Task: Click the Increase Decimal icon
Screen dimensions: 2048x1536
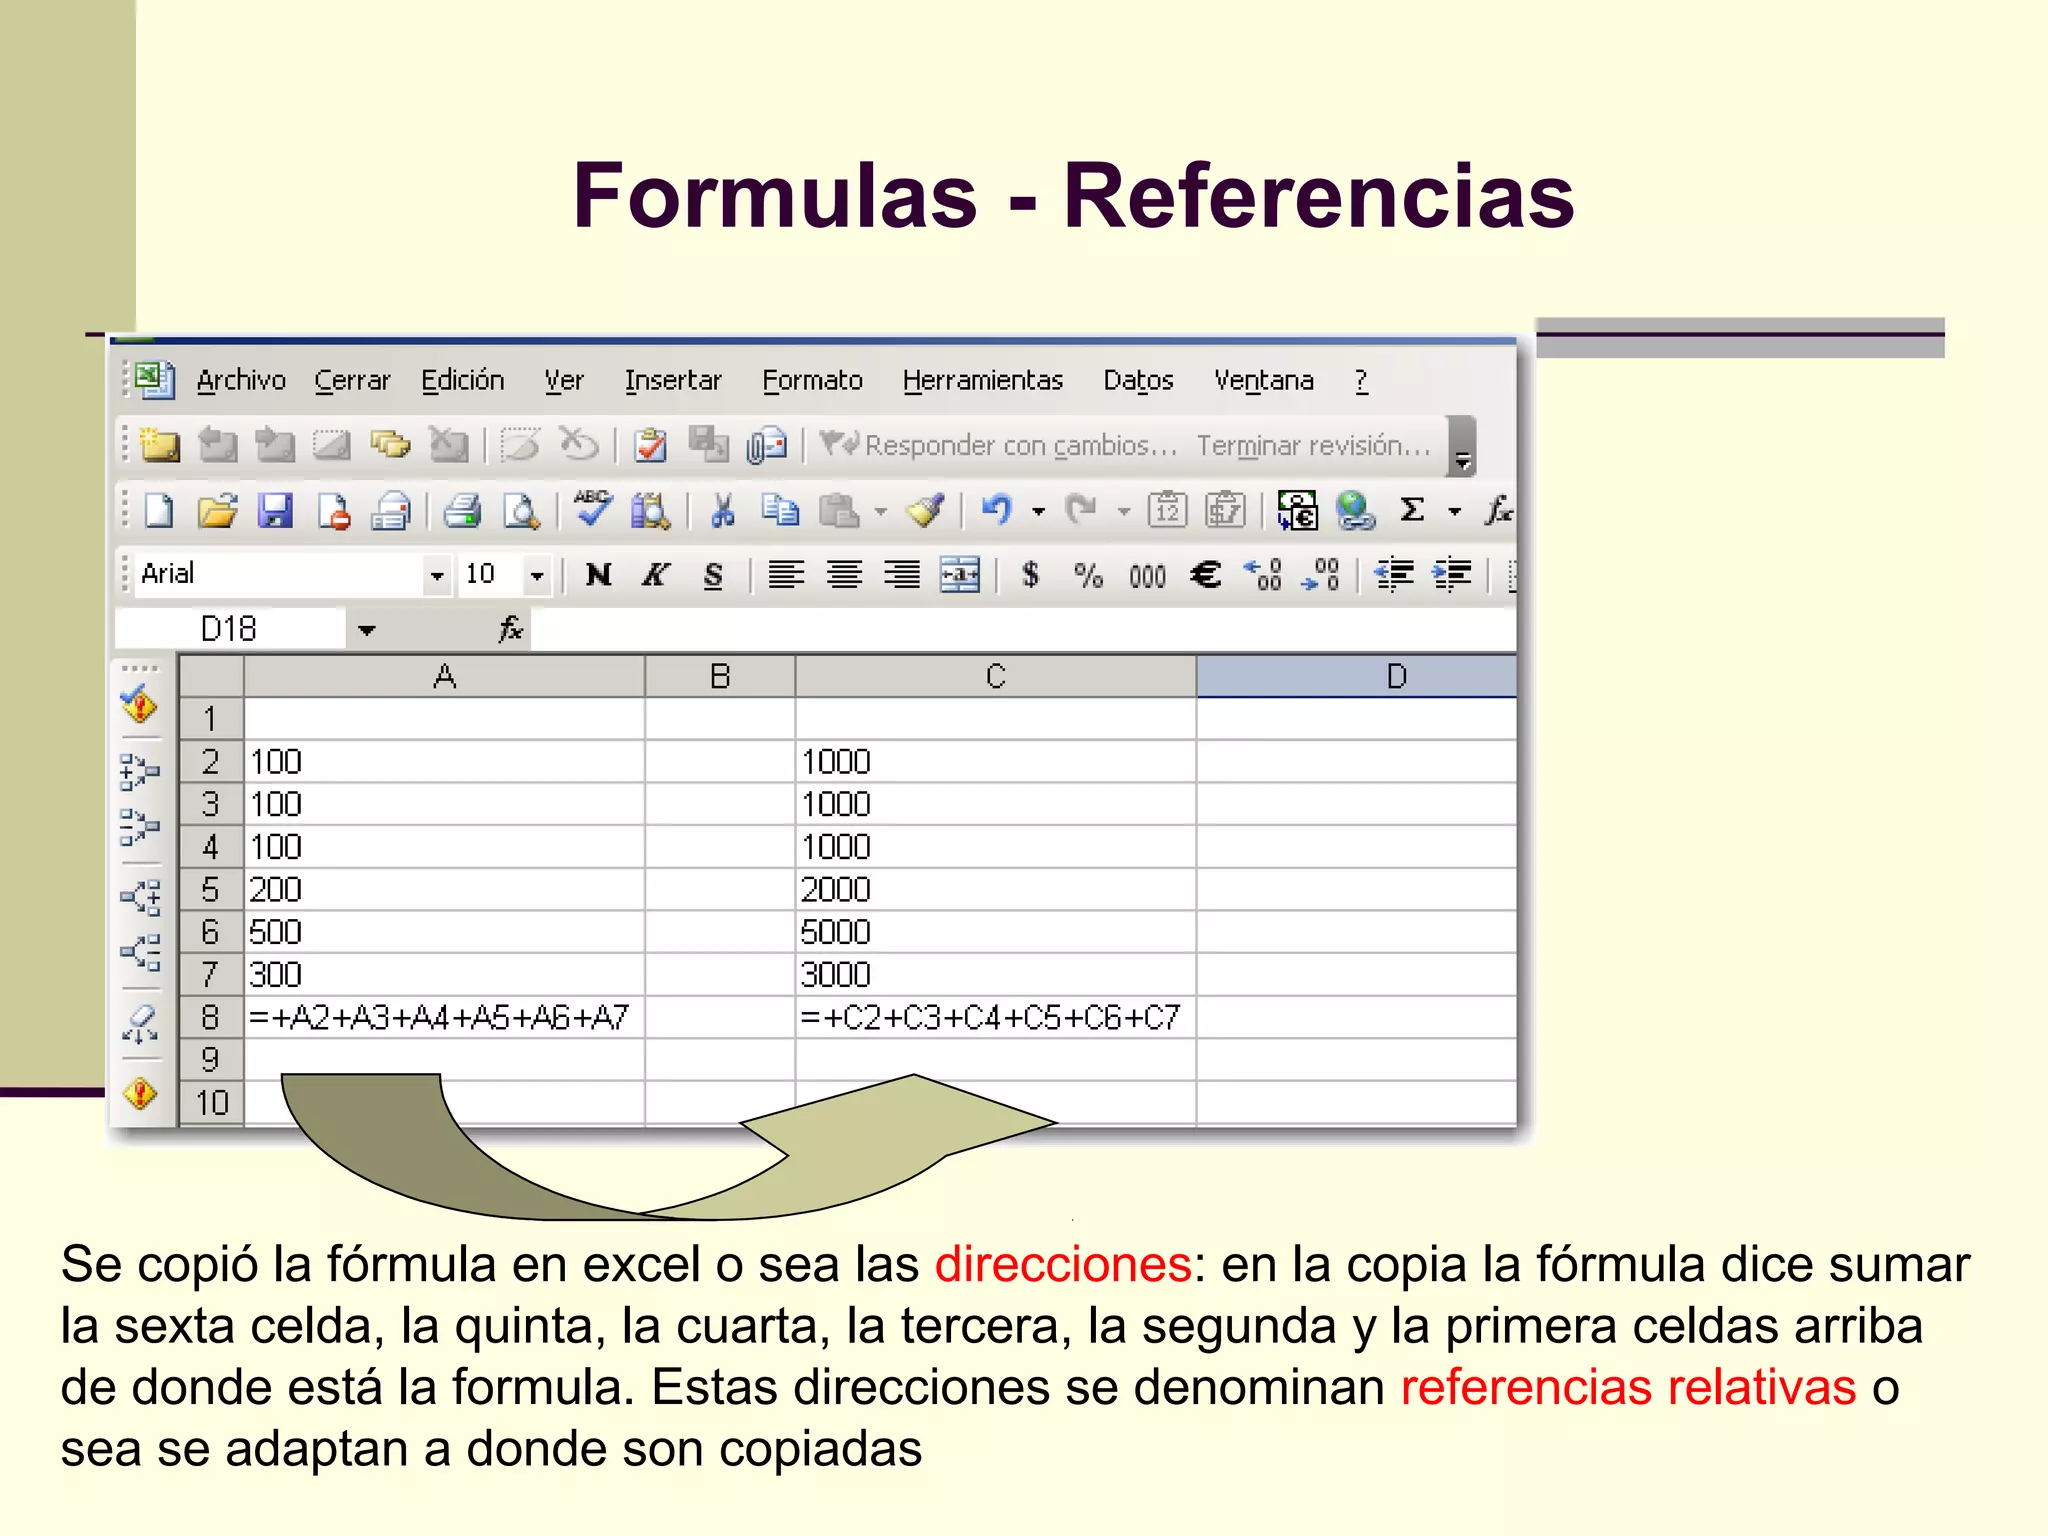Action: [1263, 575]
